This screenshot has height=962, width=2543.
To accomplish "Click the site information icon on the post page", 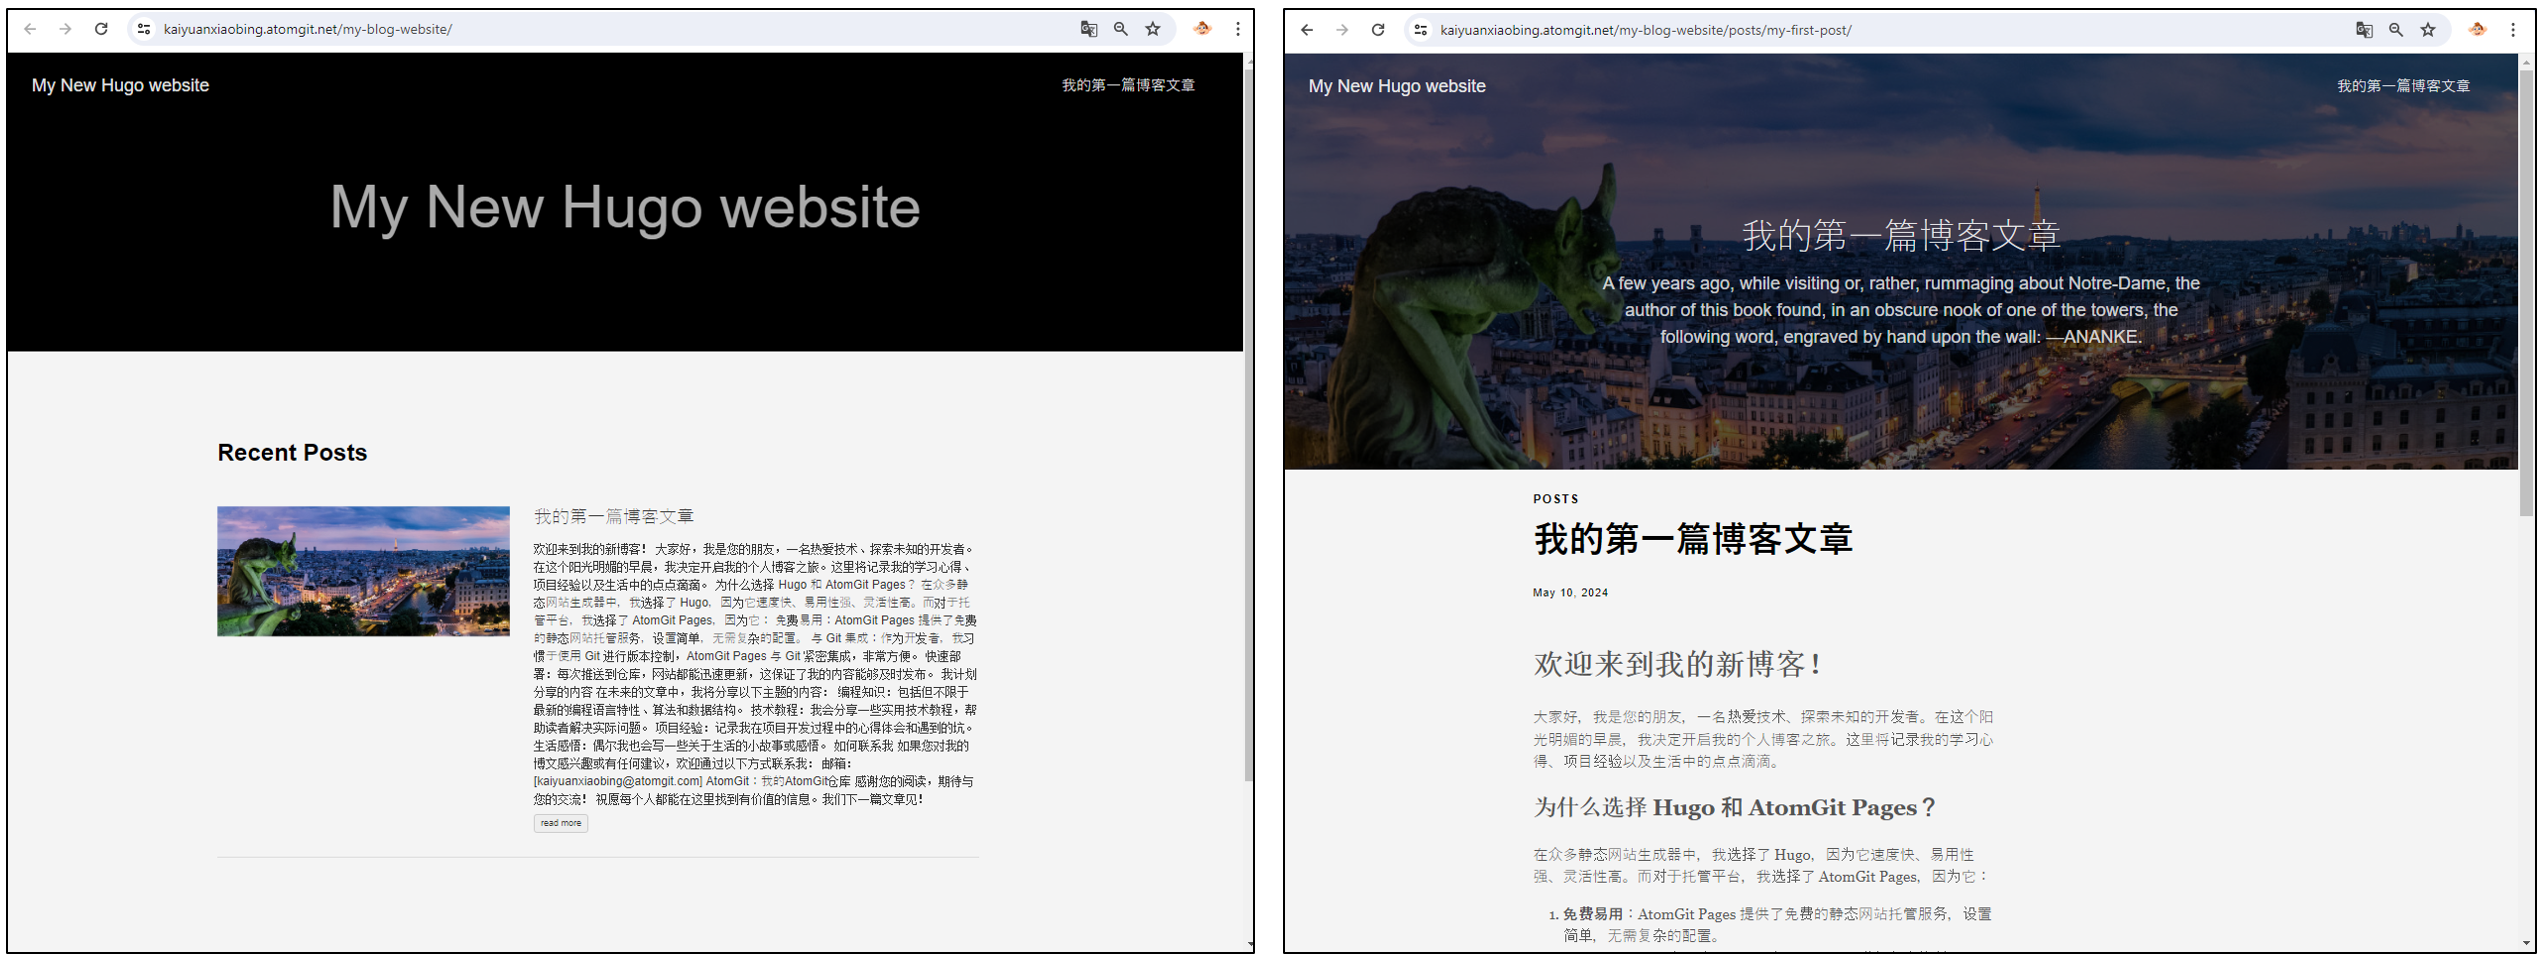I will [x=1420, y=30].
